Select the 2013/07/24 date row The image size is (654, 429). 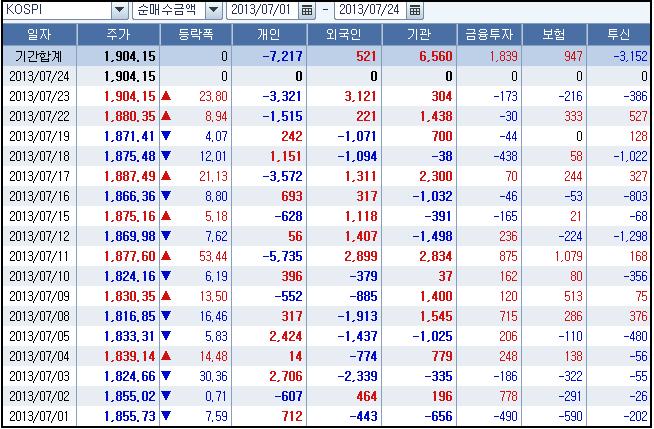click(327, 76)
